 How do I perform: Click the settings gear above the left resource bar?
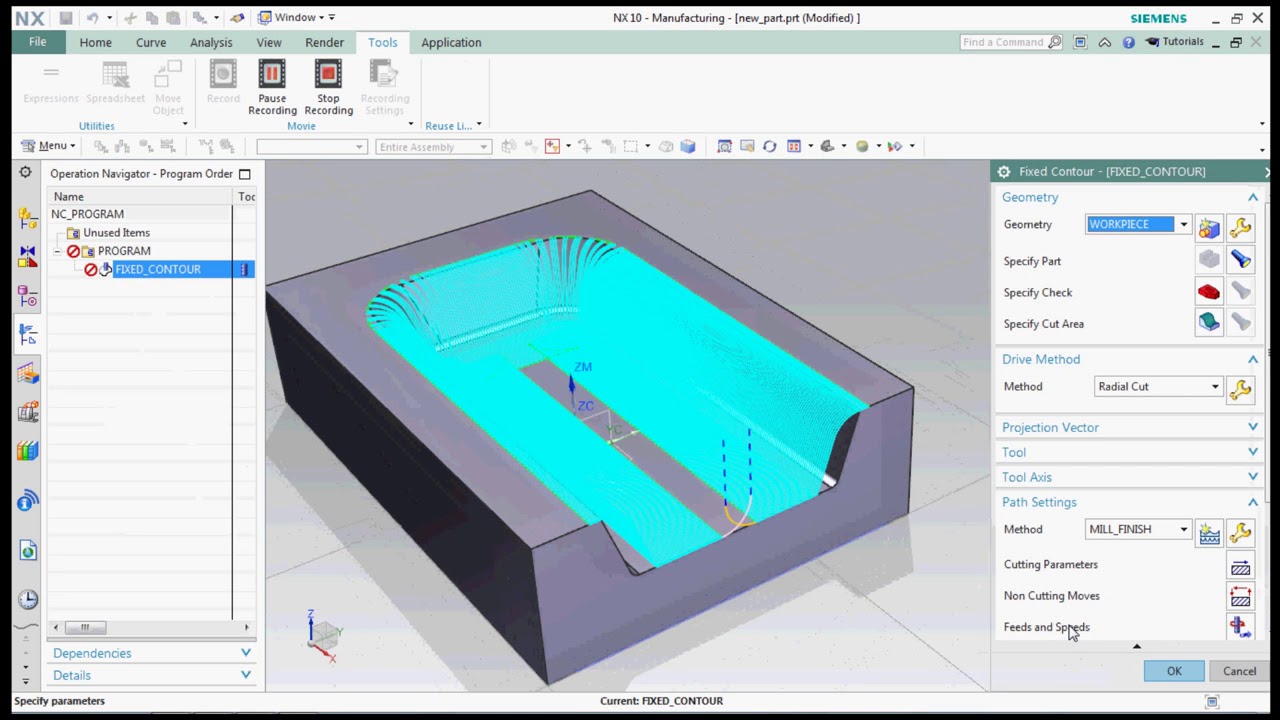click(x=25, y=173)
